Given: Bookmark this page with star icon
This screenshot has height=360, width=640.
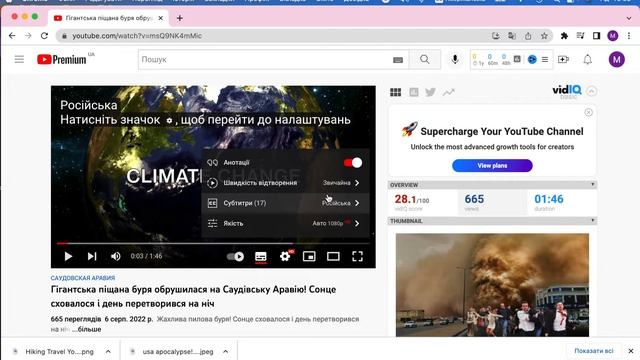Looking at the screenshot, I should tap(544, 36).
